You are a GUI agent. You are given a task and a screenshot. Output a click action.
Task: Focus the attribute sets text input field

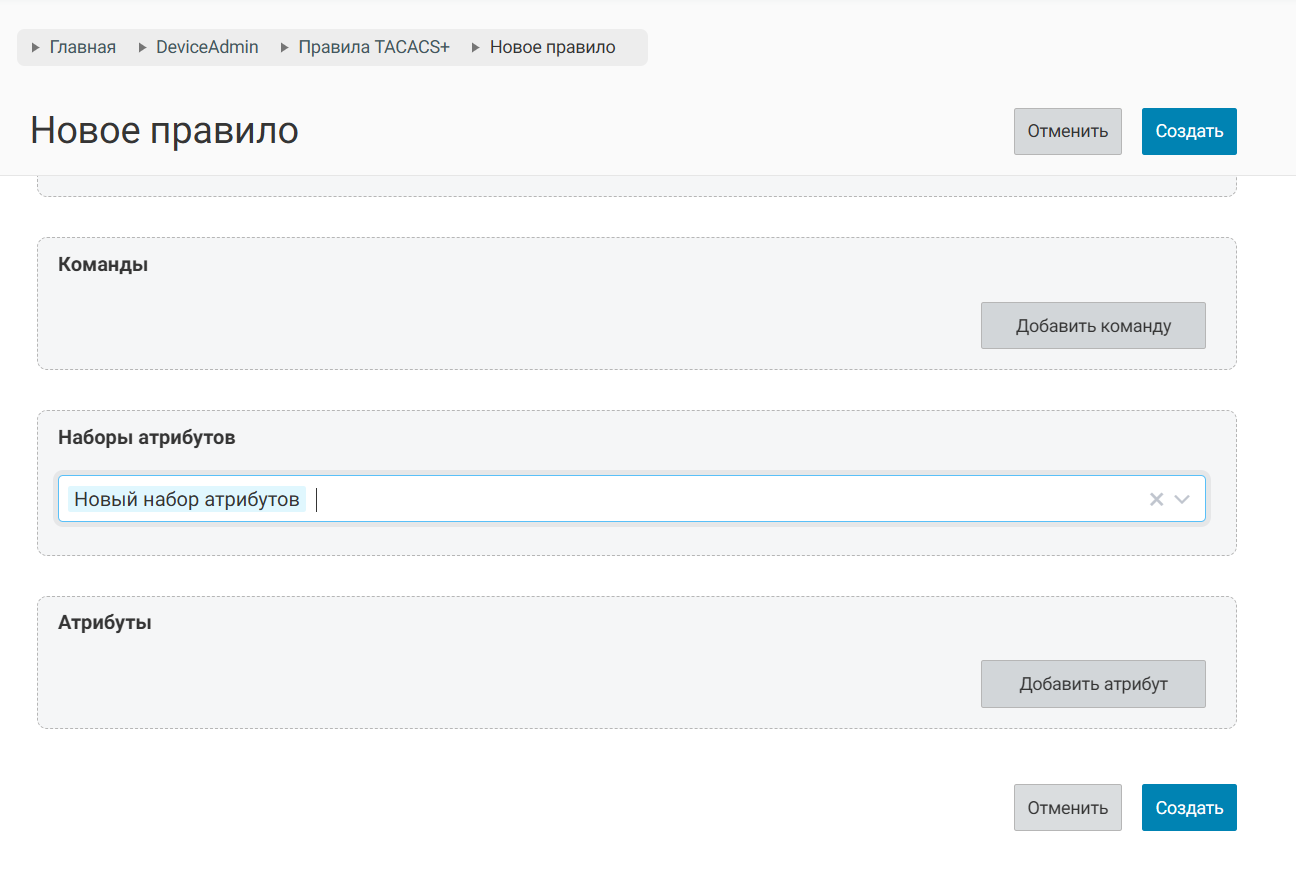coord(700,499)
